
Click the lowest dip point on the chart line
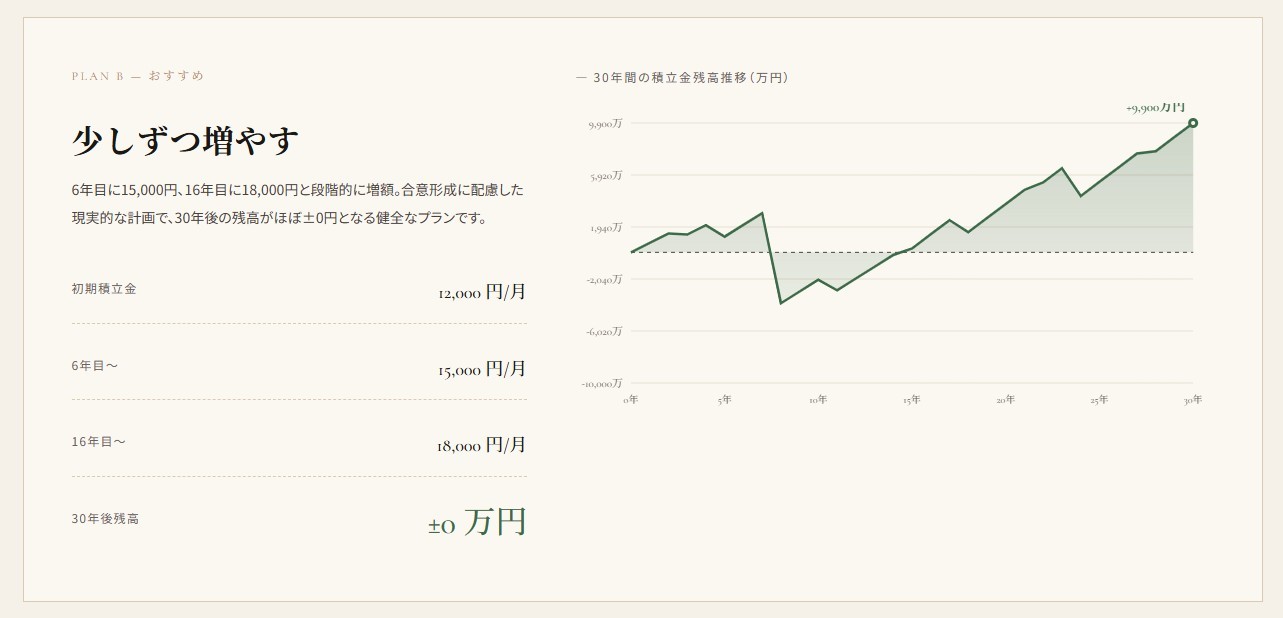pyautogui.click(x=780, y=303)
